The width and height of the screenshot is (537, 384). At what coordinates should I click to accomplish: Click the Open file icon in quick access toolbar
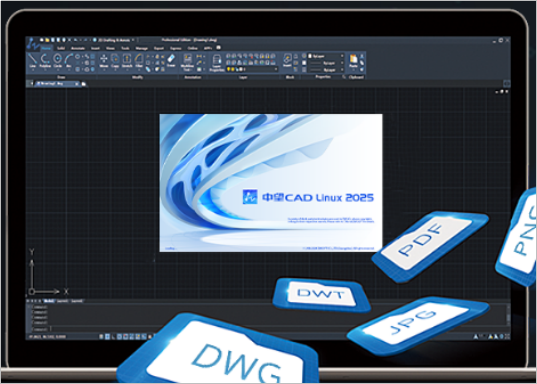[47, 40]
